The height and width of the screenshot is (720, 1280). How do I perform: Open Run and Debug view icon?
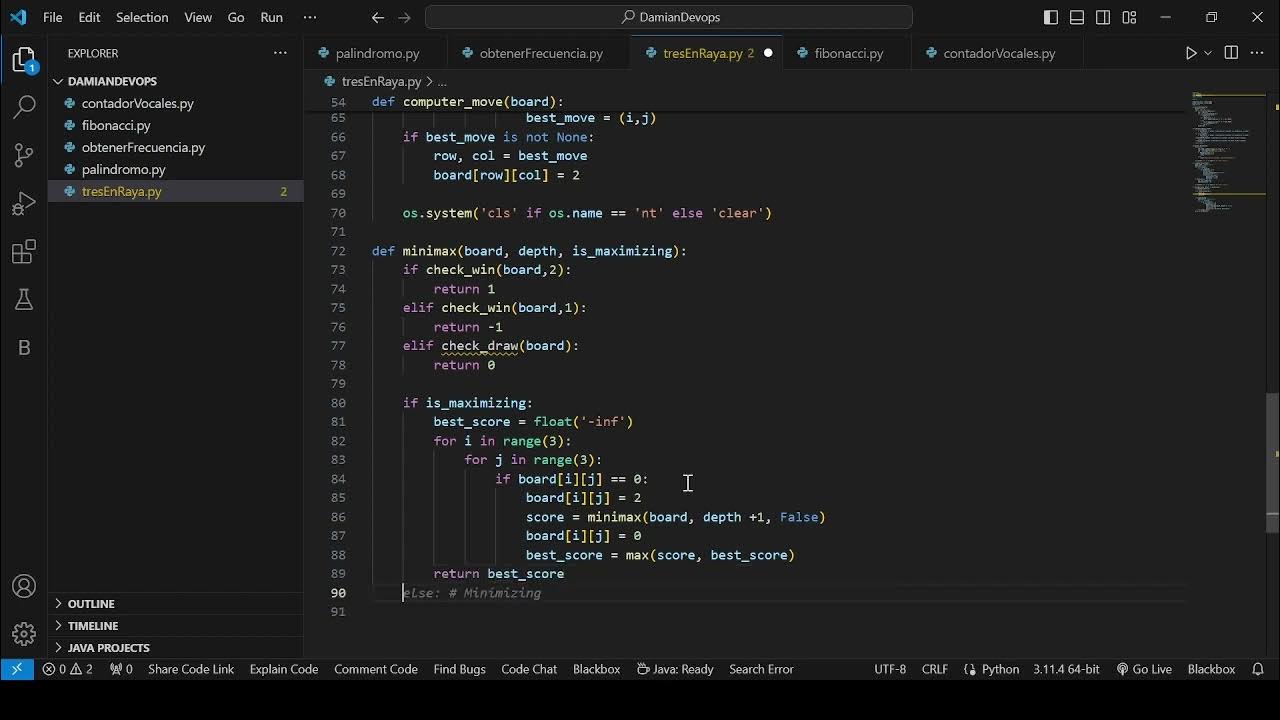tap(24, 204)
